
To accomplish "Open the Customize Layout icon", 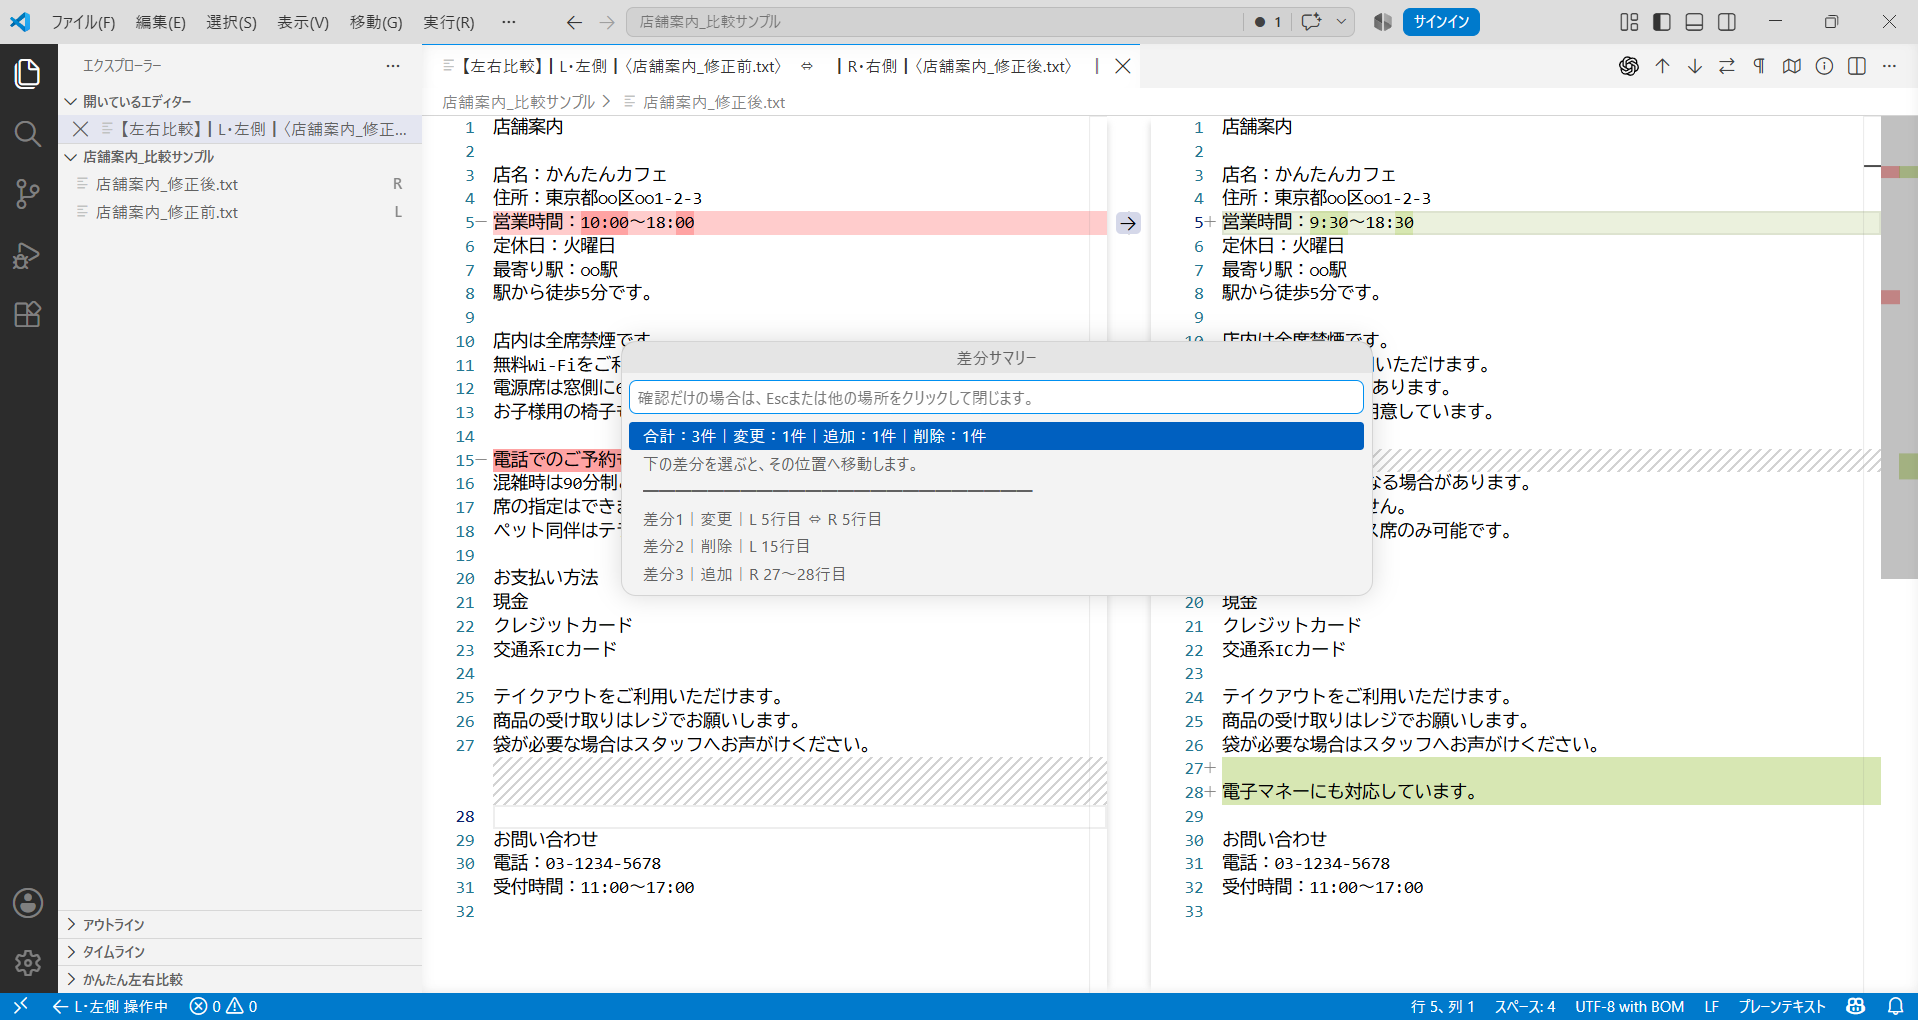I will click(x=1629, y=22).
